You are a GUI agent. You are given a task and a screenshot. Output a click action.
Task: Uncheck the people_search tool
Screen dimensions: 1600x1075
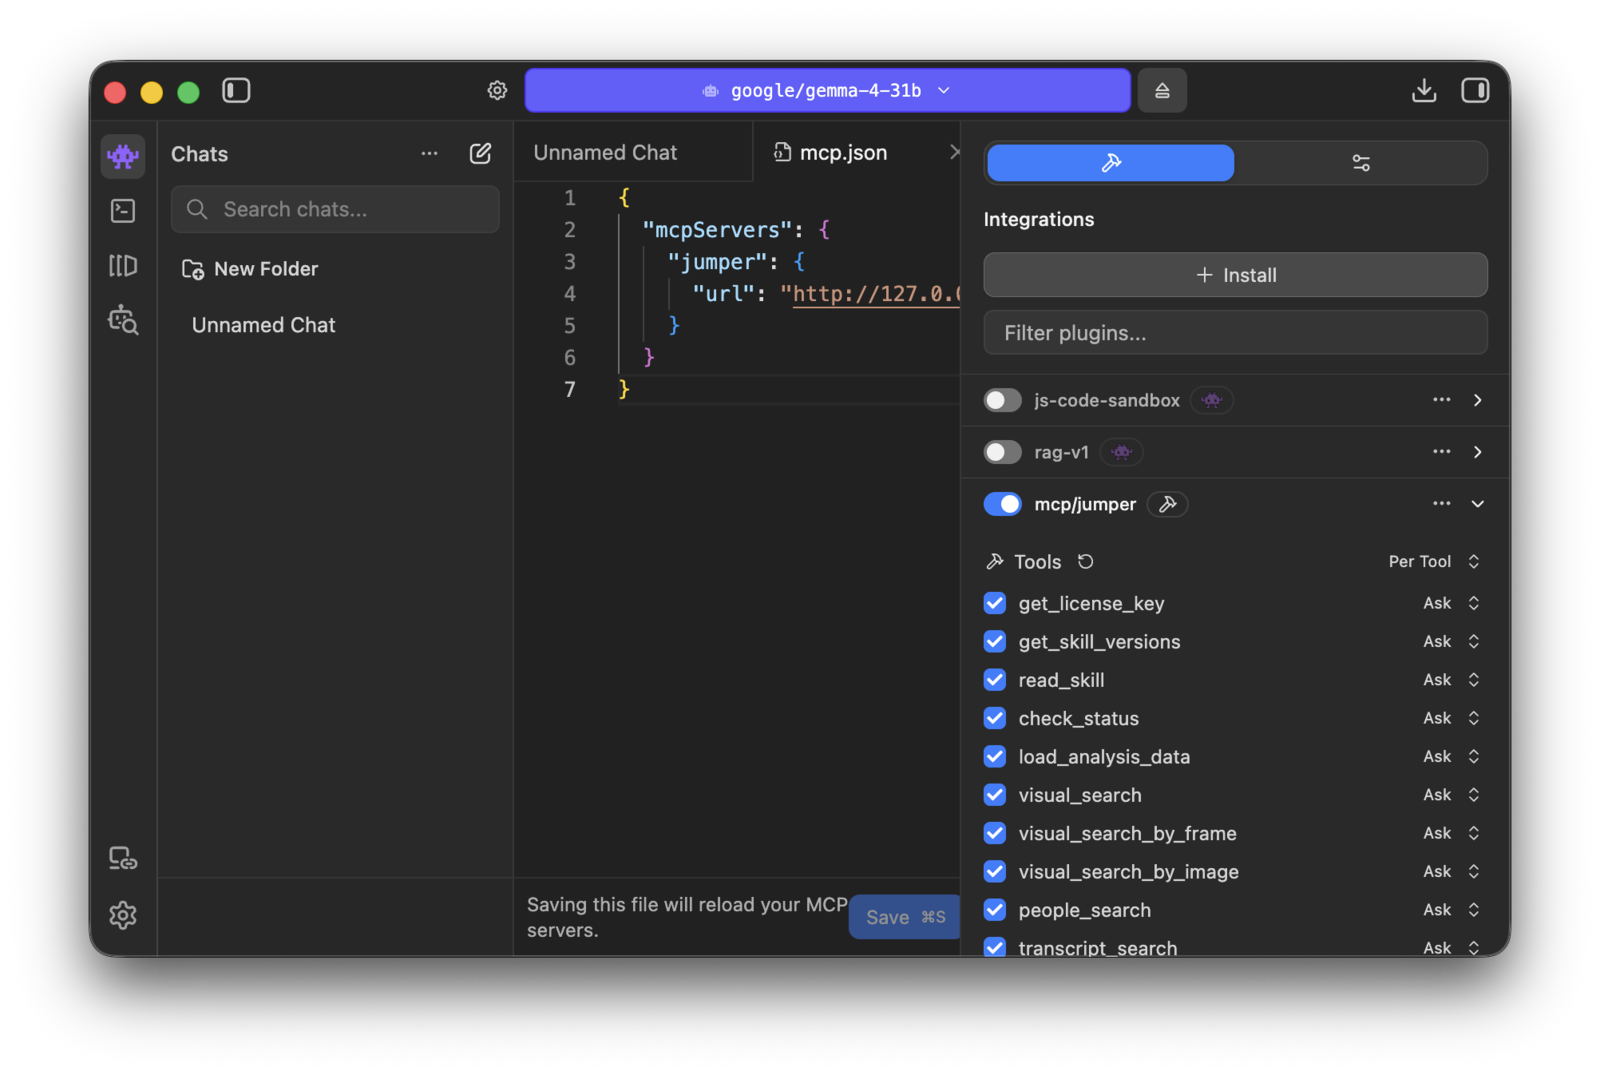pyautogui.click(x=994, y=910)
